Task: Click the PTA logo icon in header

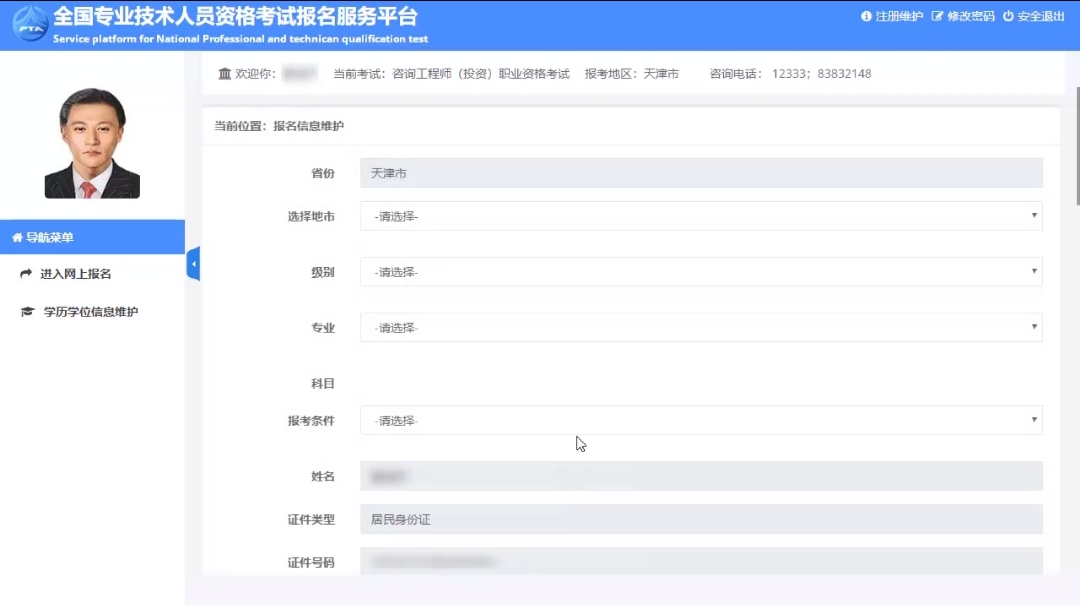Action: coord(29,25)
